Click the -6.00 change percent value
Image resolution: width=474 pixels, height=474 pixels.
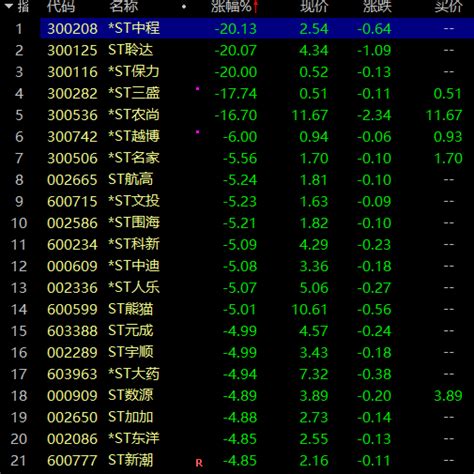click(240, 137)
